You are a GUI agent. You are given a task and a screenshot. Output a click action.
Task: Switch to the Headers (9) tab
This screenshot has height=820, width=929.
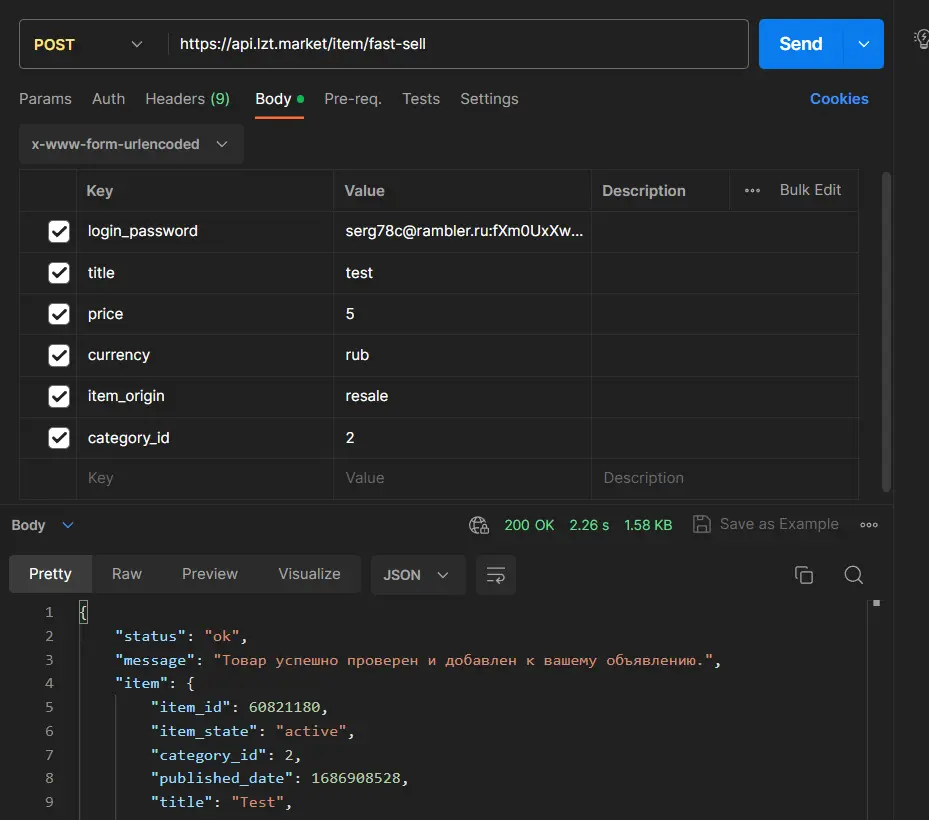(187, 99)
